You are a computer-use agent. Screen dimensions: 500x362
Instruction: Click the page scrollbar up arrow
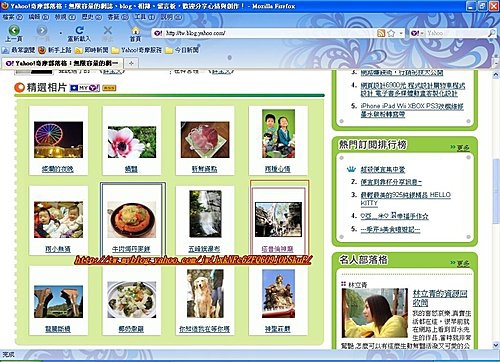click(496, 75)
